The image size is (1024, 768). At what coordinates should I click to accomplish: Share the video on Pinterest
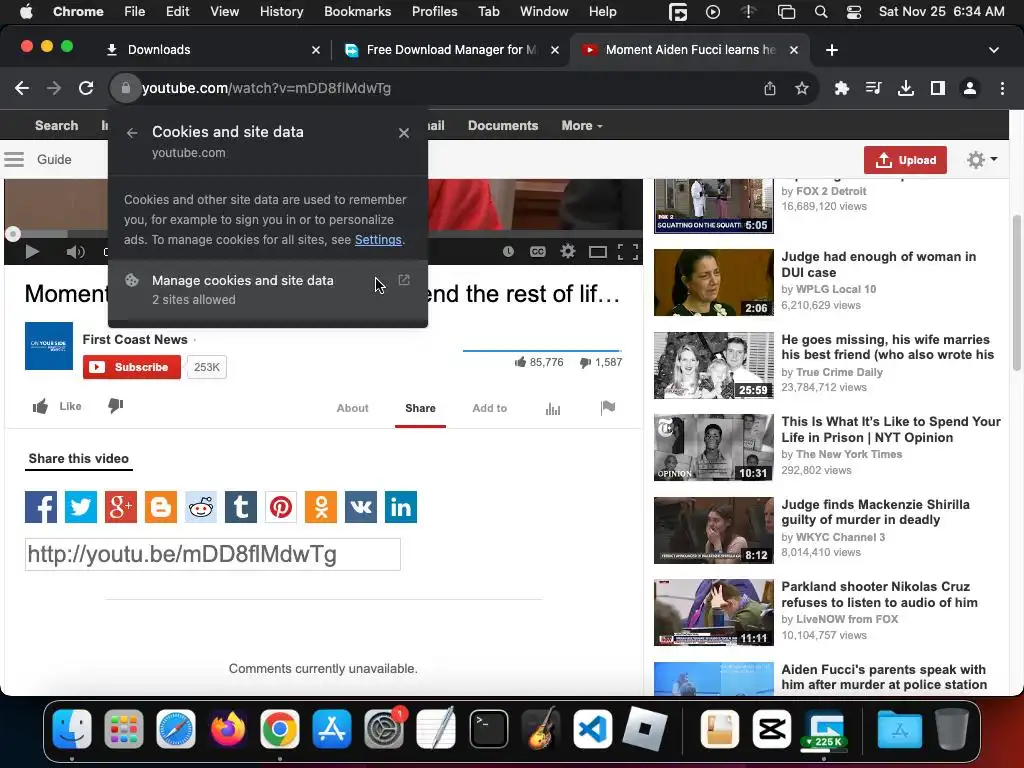[281, 507]
